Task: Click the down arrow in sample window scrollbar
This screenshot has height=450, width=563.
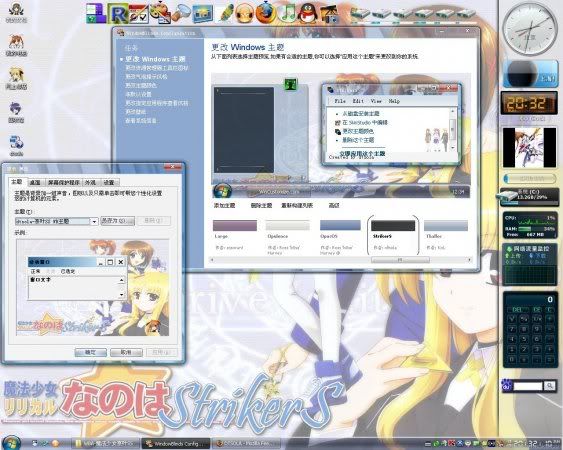Action: [x=122, y=295]
